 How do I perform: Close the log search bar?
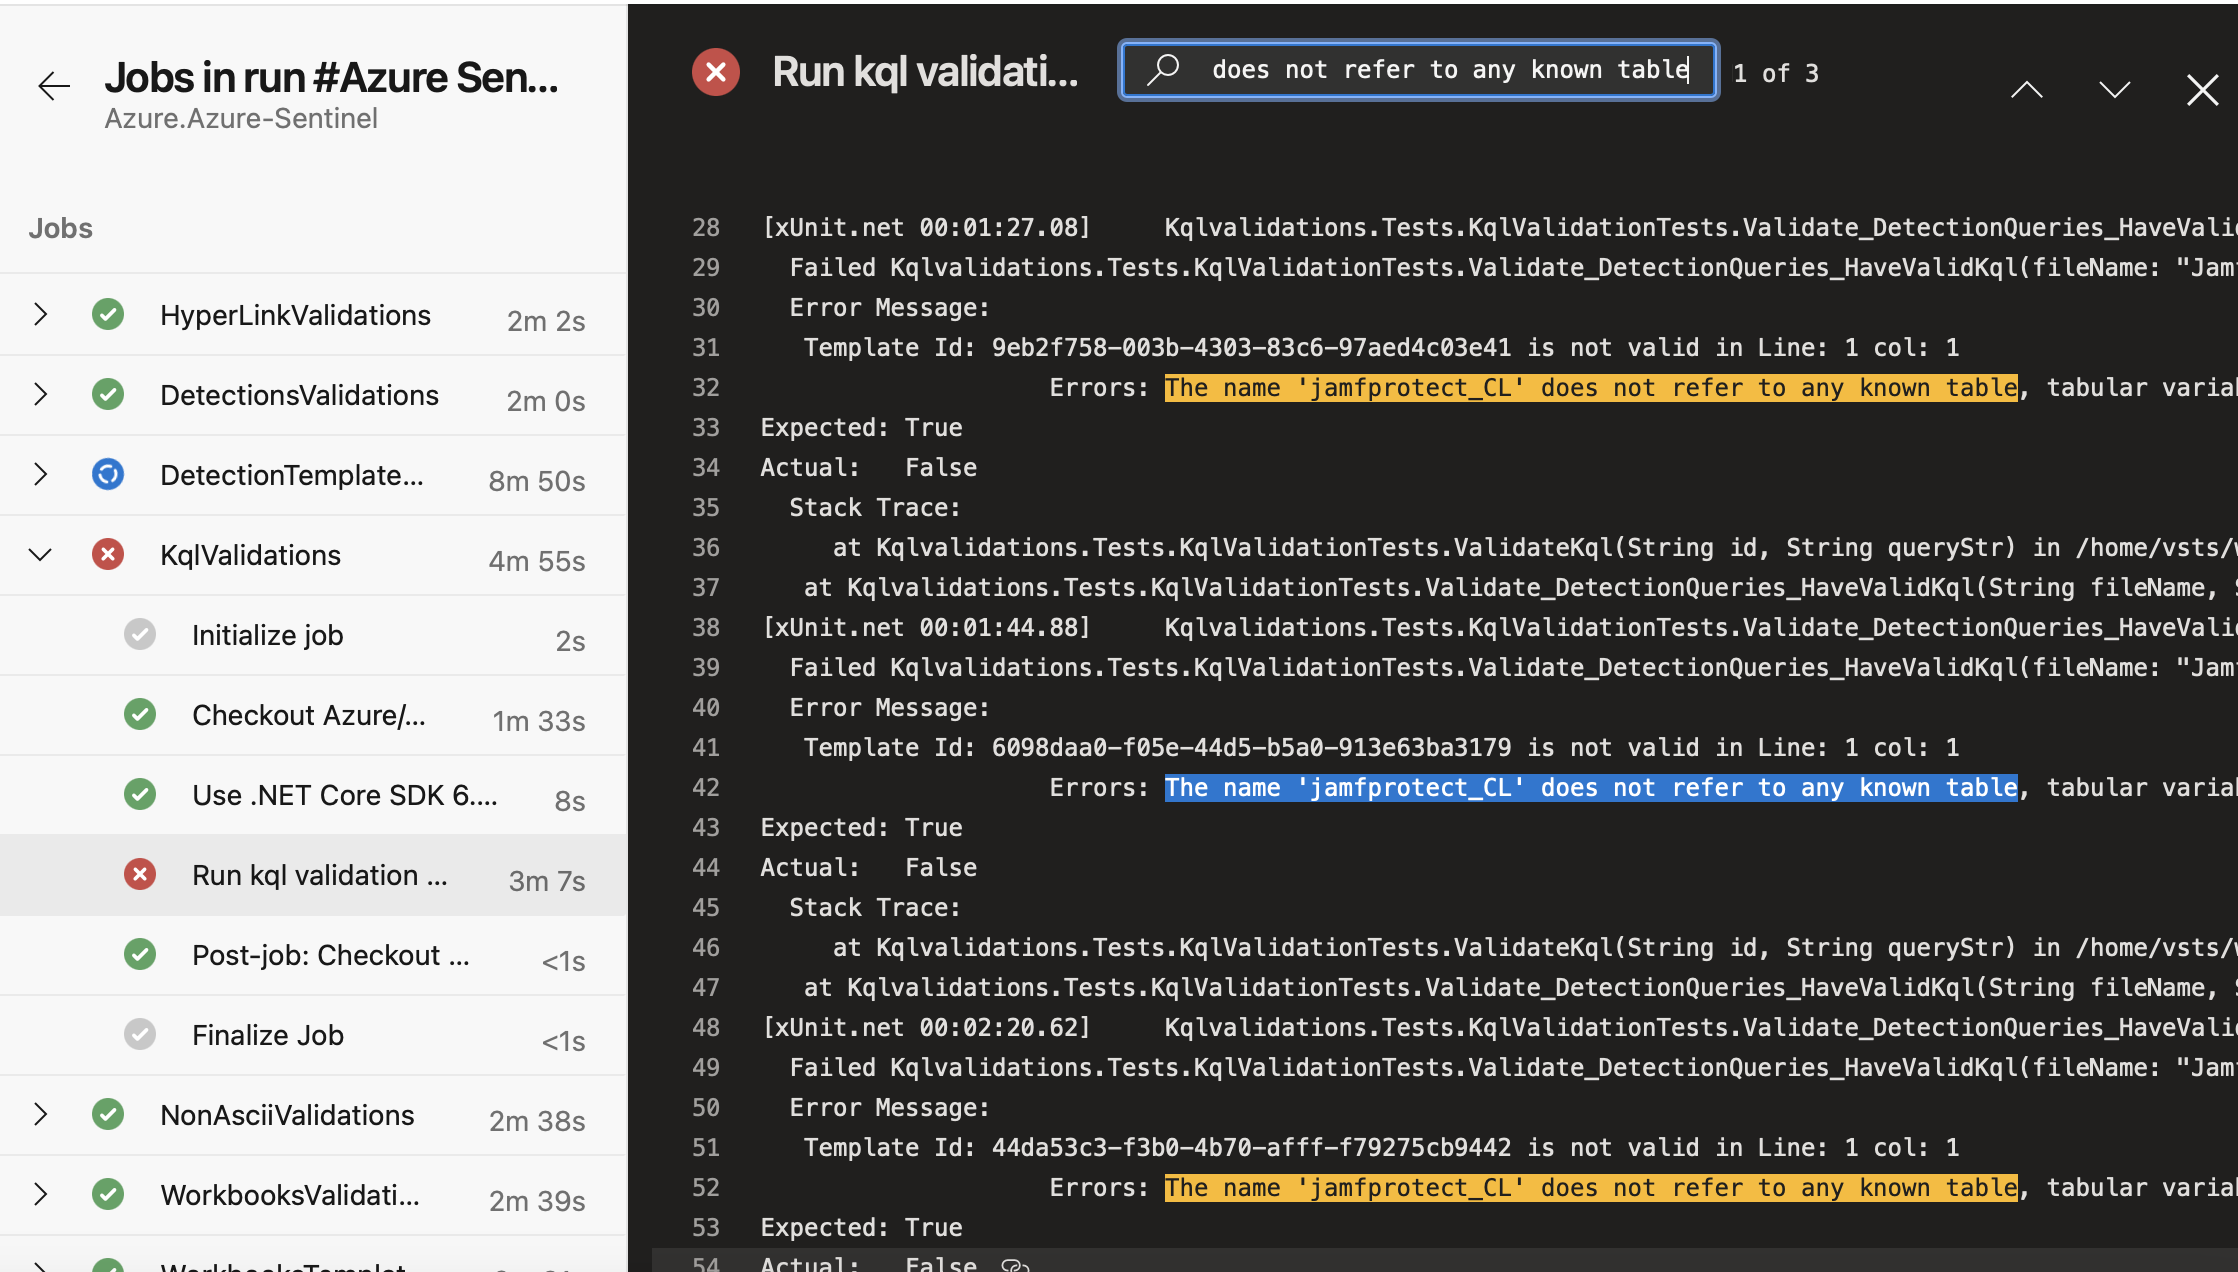pos(2202,90)
